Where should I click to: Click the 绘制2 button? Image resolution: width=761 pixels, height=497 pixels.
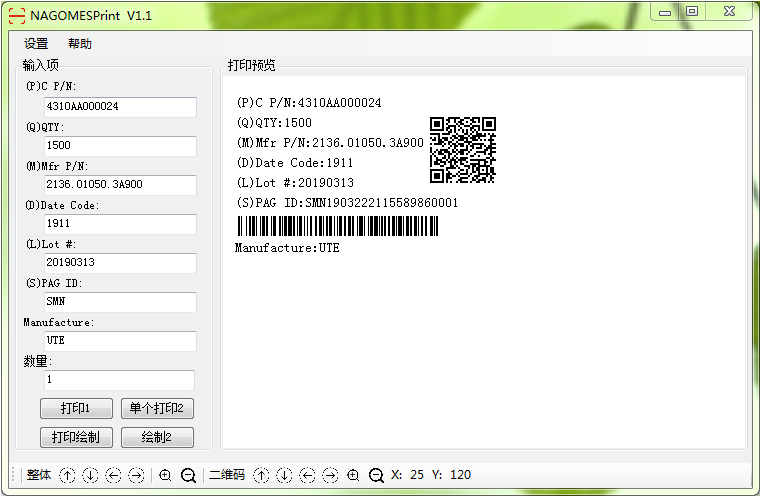tap(157, 437)
